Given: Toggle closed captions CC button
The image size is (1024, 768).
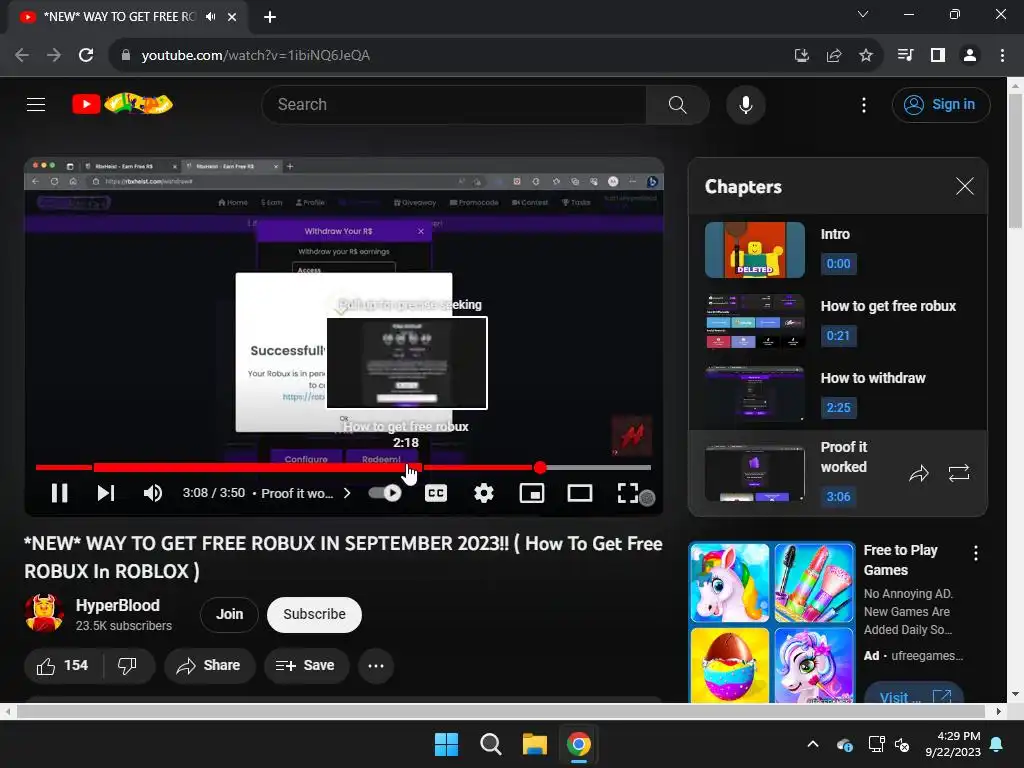Looking at the screenshot, I should [x=436, y=493].
